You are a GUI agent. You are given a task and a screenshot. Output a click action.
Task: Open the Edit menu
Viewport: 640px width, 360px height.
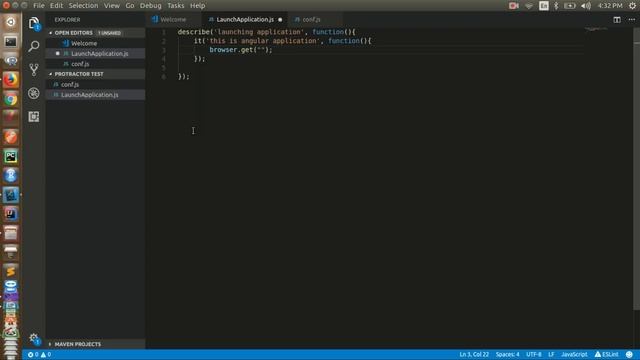pyautogui.click(x=56, y=6)
